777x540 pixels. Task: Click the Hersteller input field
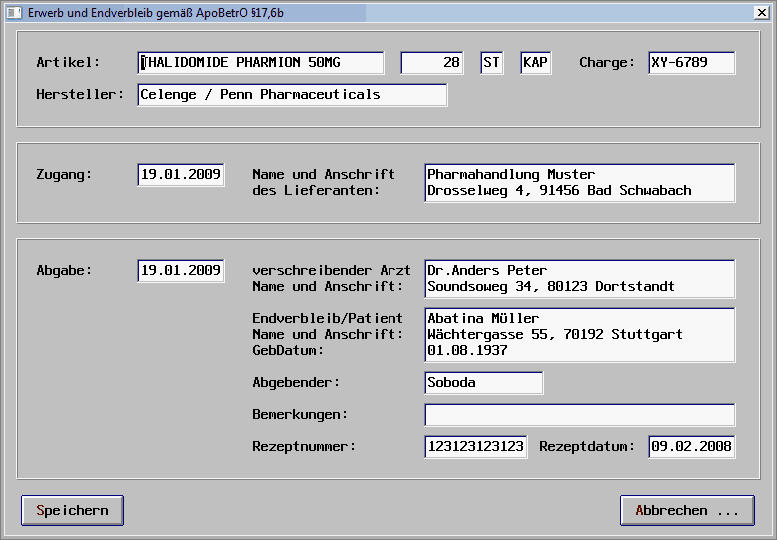tap(292, 95)
